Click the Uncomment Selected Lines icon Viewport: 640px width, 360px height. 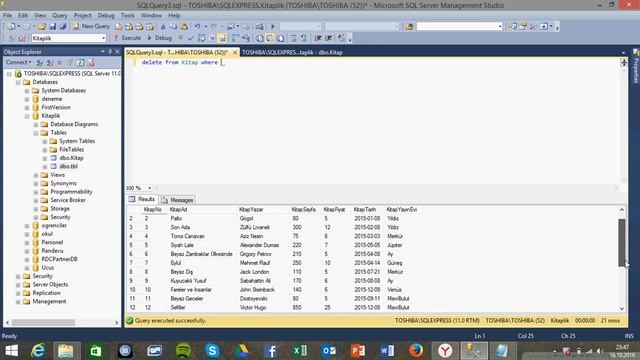(x=304, y=38)
